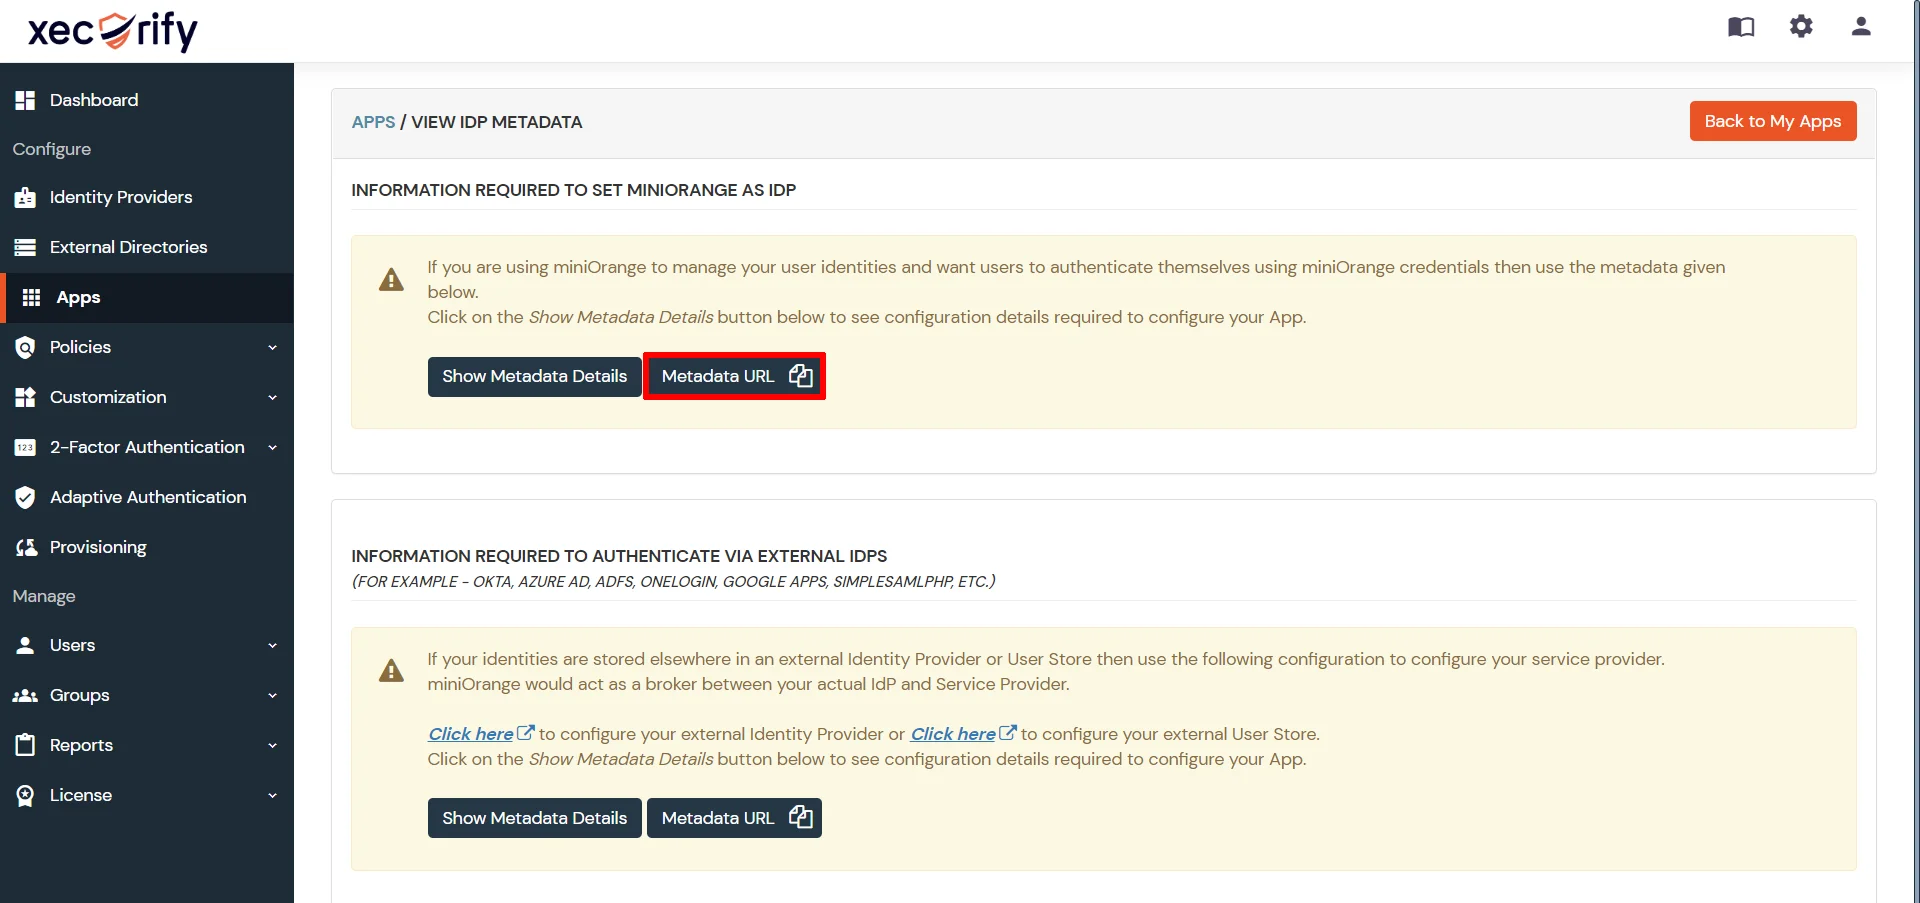The width and height of the screenshot is (1920, 903).
Task: Show Metadata Details for miniOrange as IDP
Action: tap(535, 376)
